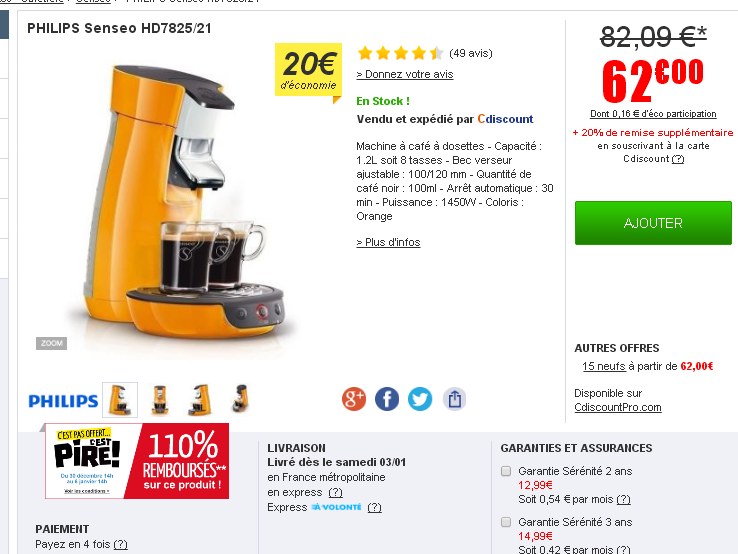Select the second product thumbnail
Image resolution: width=738 pixels, height=554 pixels.
tap(160, 400)
